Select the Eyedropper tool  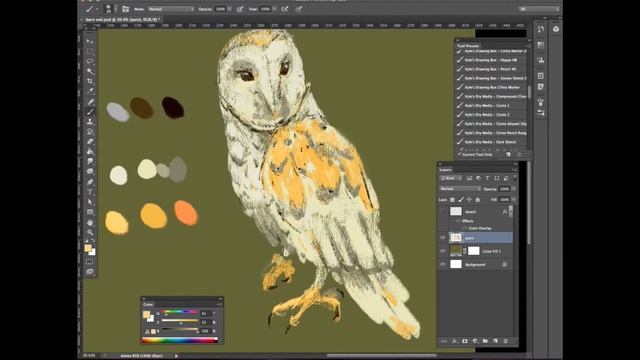coord(90,91)
